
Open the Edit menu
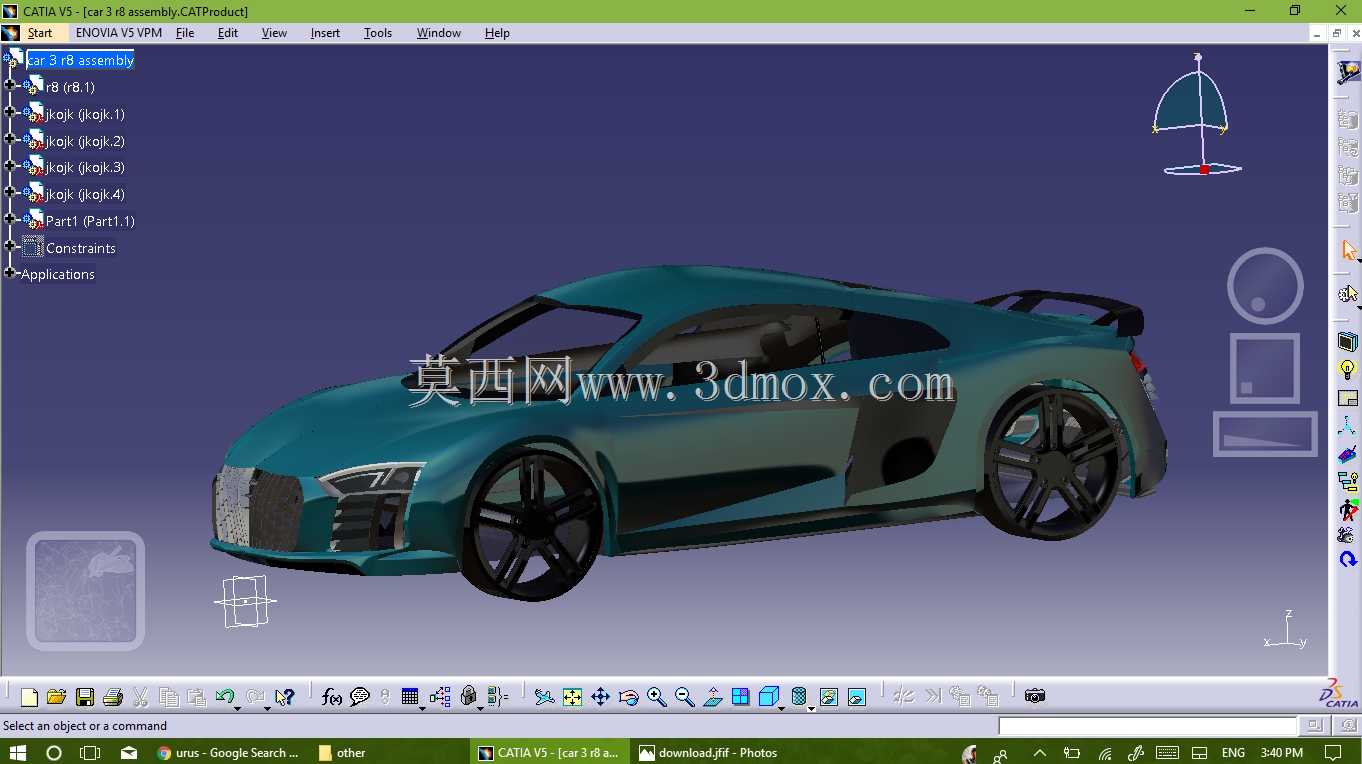tap(228, 33)
